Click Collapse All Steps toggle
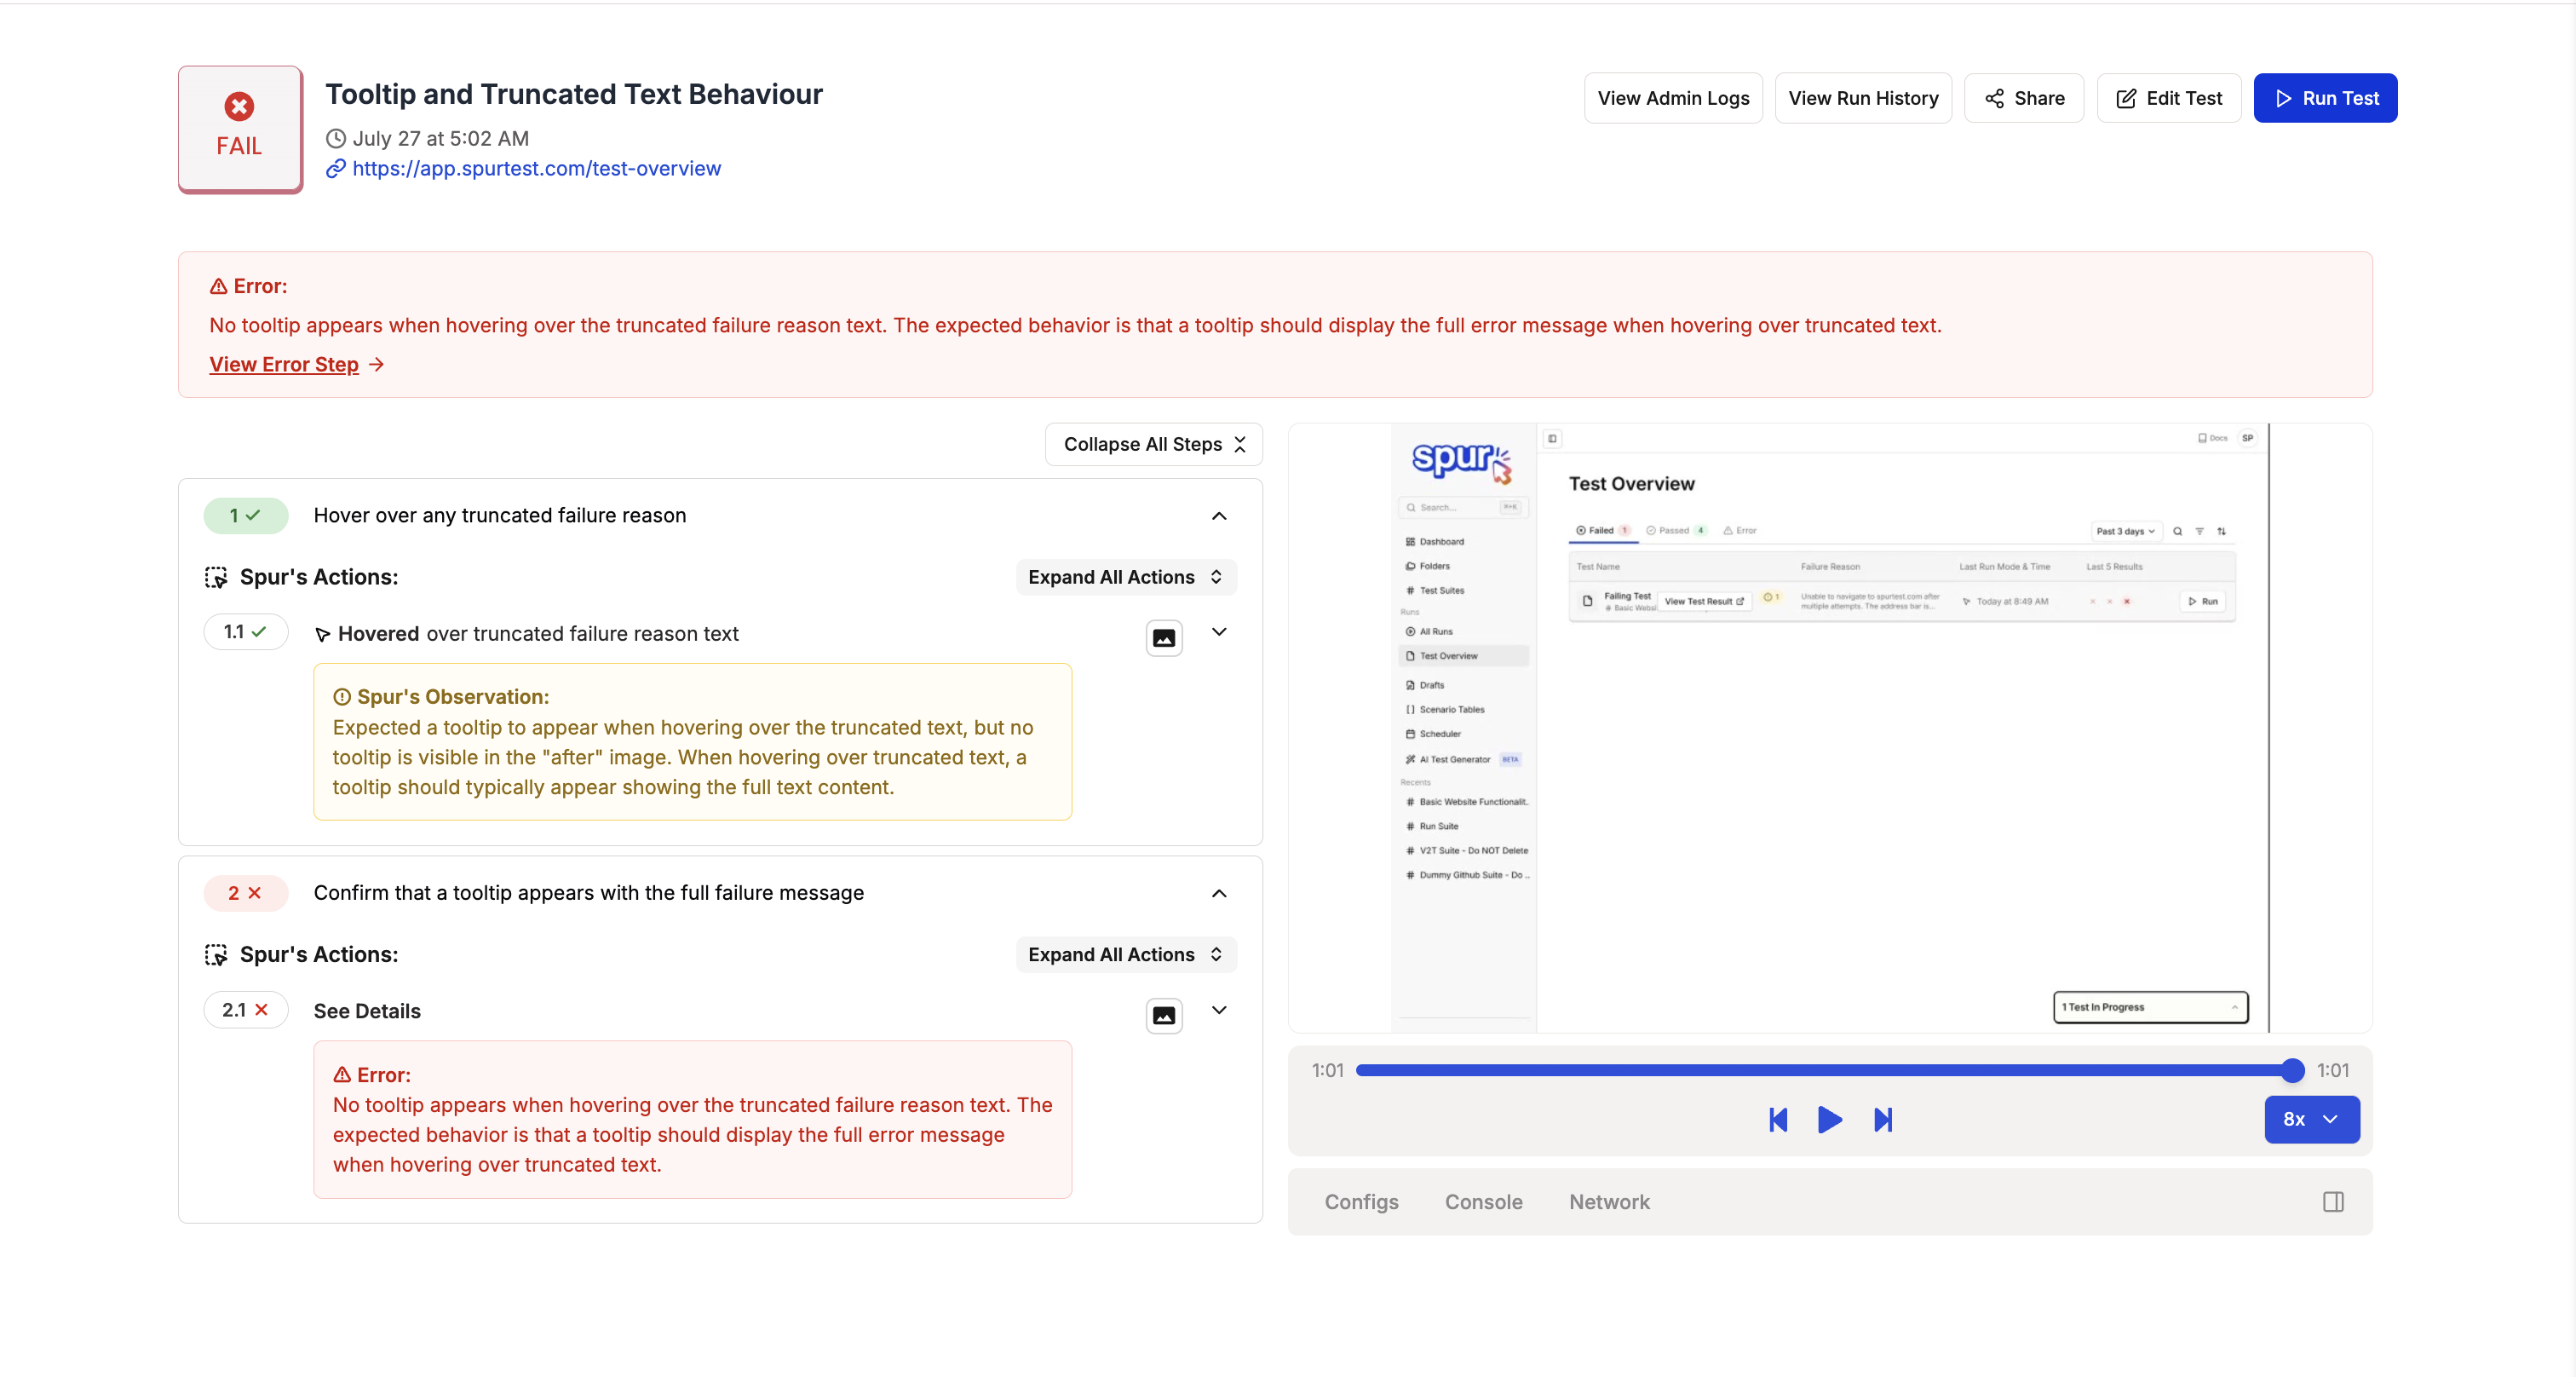 point(1153,444)
